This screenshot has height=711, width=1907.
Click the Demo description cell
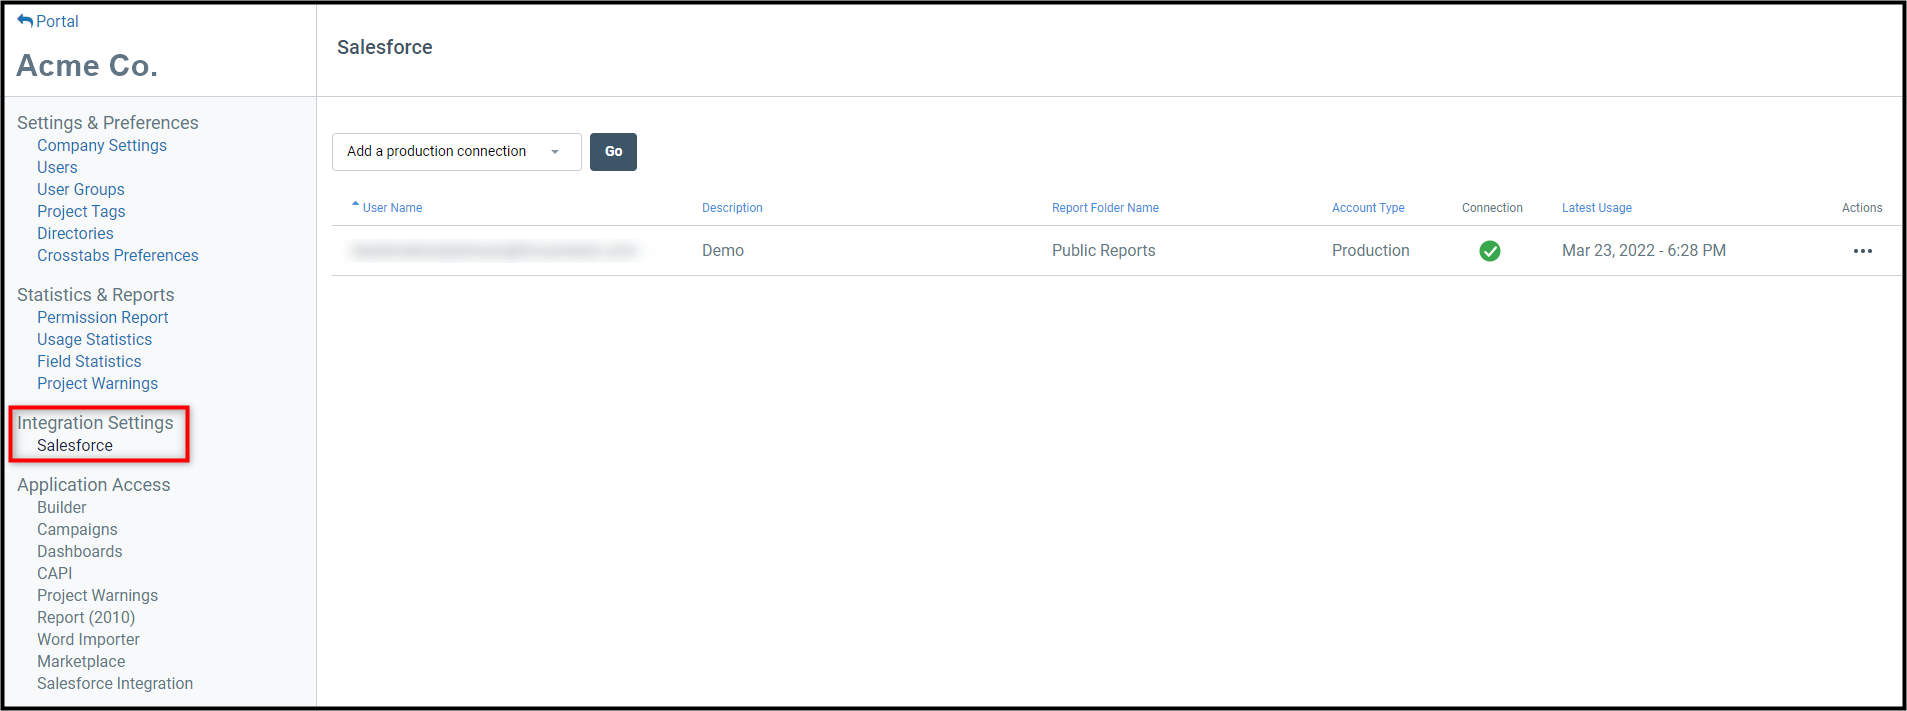click(x=723, y=251)
